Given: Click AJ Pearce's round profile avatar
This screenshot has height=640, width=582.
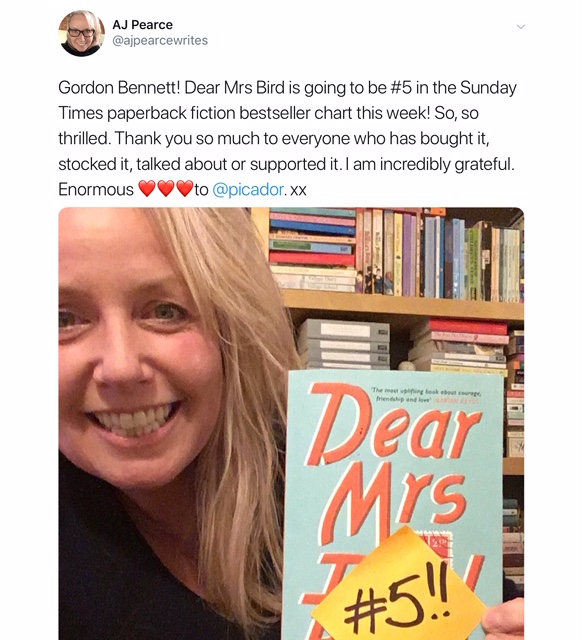Looking at the screenshot, I should click(x=82, y=33).
